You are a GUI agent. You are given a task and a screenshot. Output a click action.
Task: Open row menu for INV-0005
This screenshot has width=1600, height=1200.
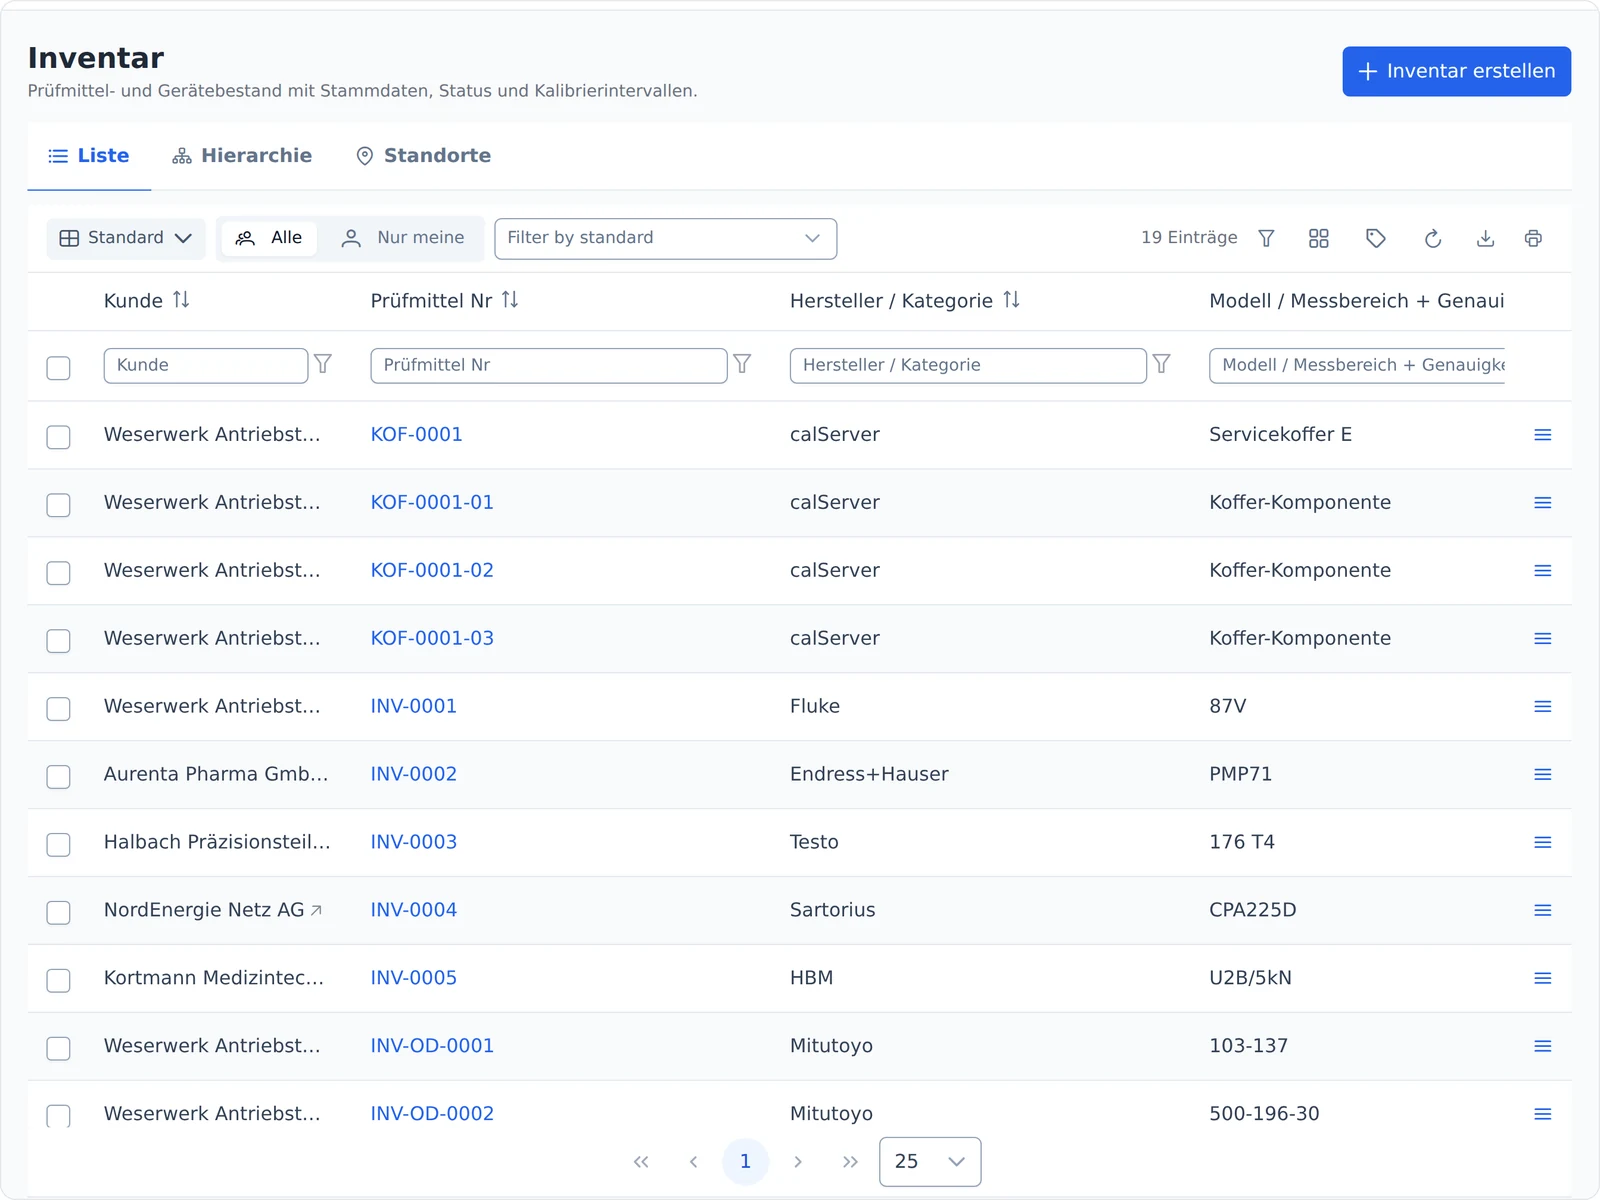coord(1543,978)
